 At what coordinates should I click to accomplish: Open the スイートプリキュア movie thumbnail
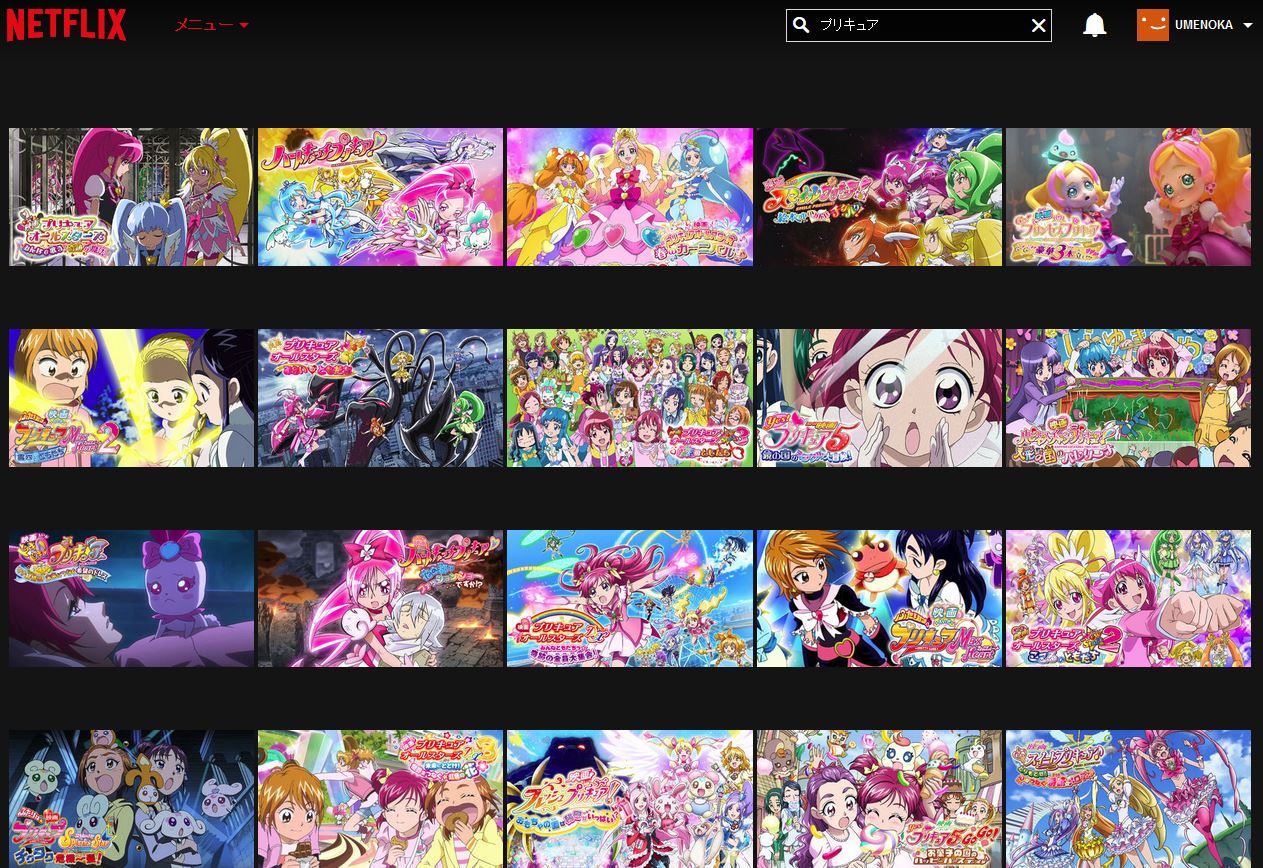click(1128, 799)
